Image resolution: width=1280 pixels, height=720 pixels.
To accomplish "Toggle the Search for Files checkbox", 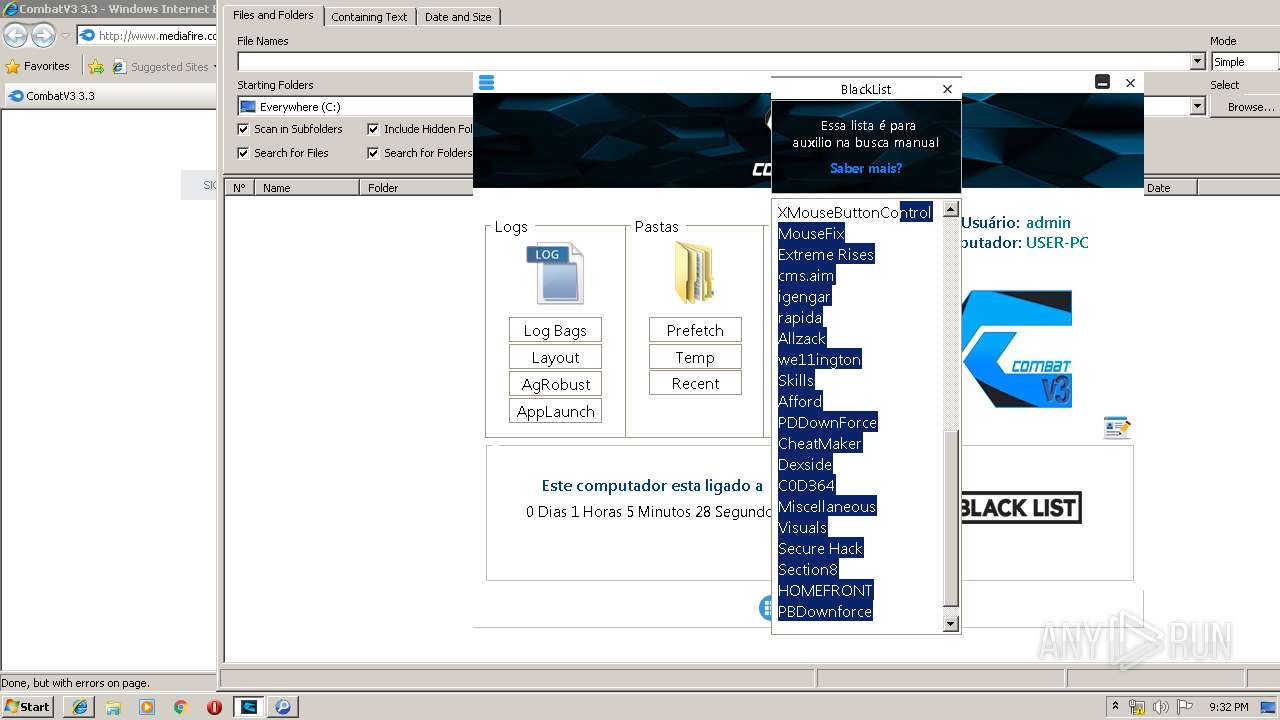I will tap(243, 153).
